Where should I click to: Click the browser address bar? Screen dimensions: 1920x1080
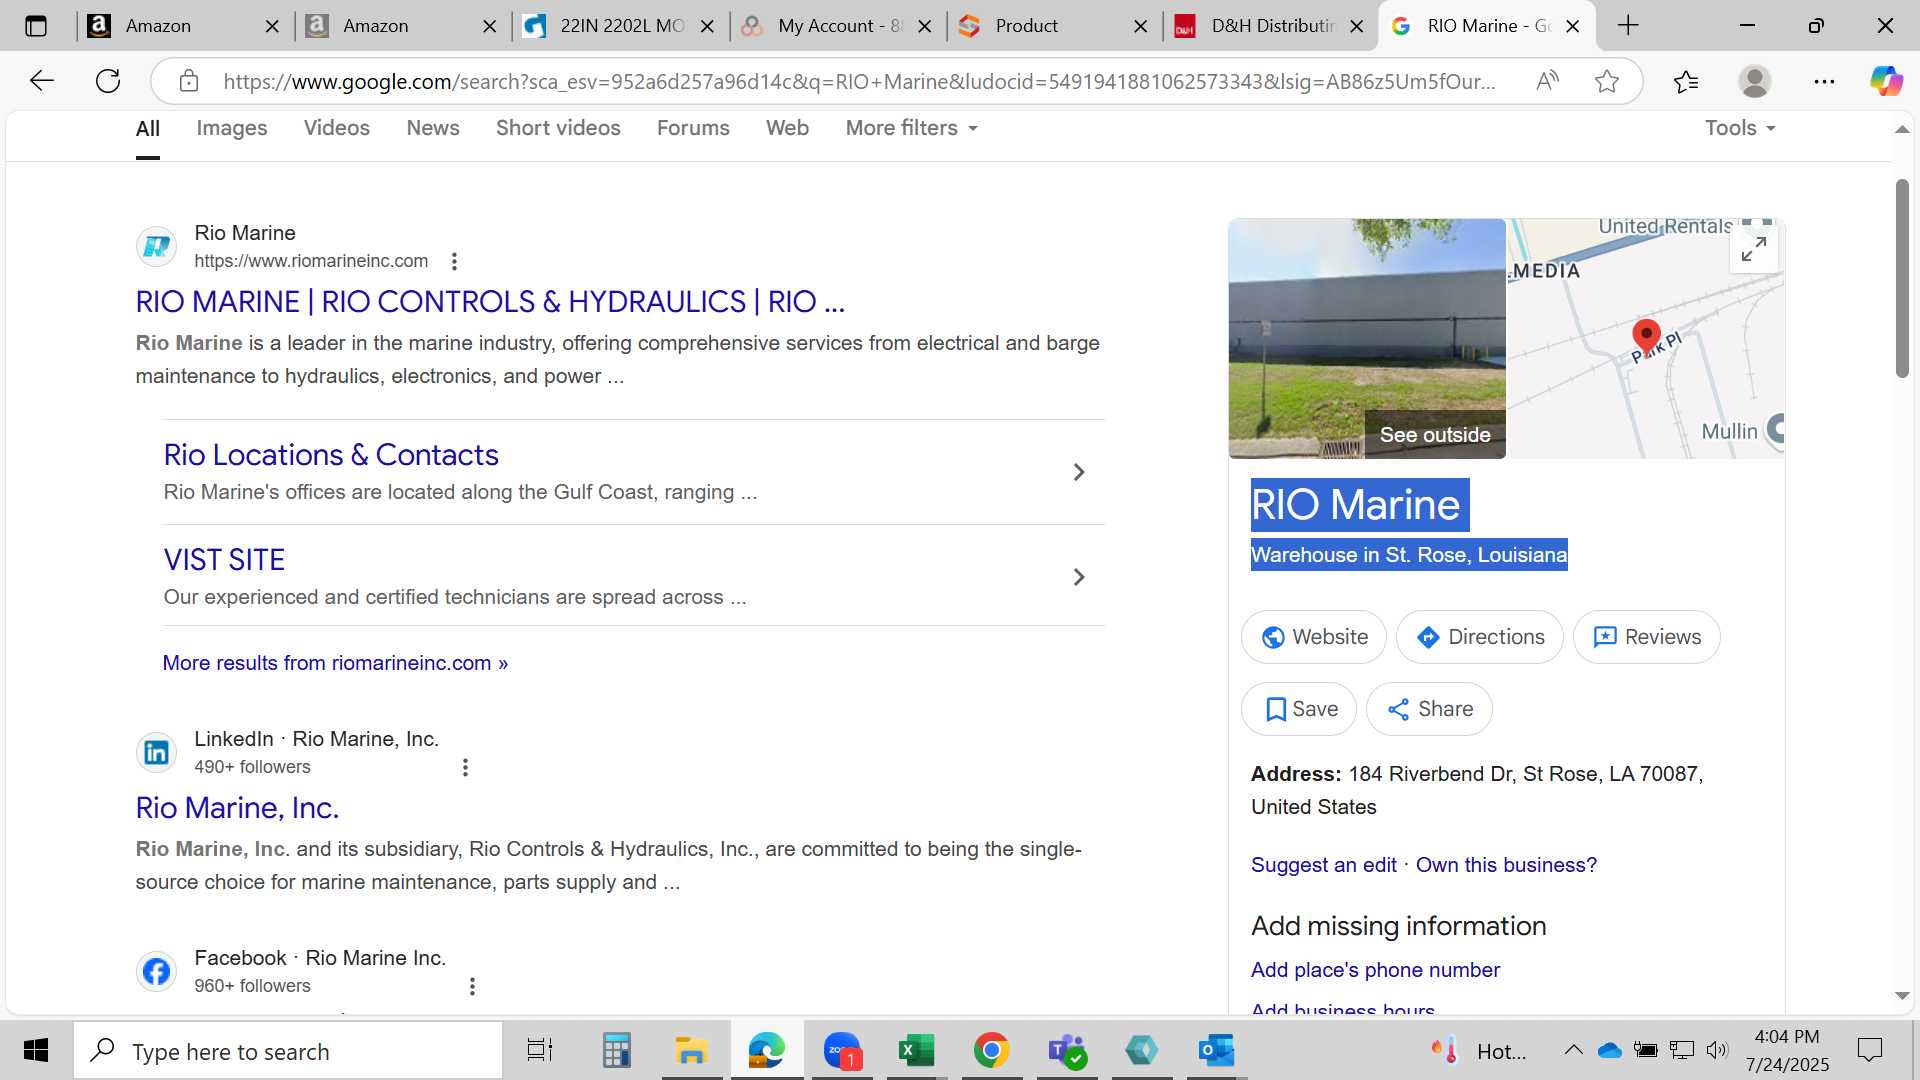(x=860, y=81)
